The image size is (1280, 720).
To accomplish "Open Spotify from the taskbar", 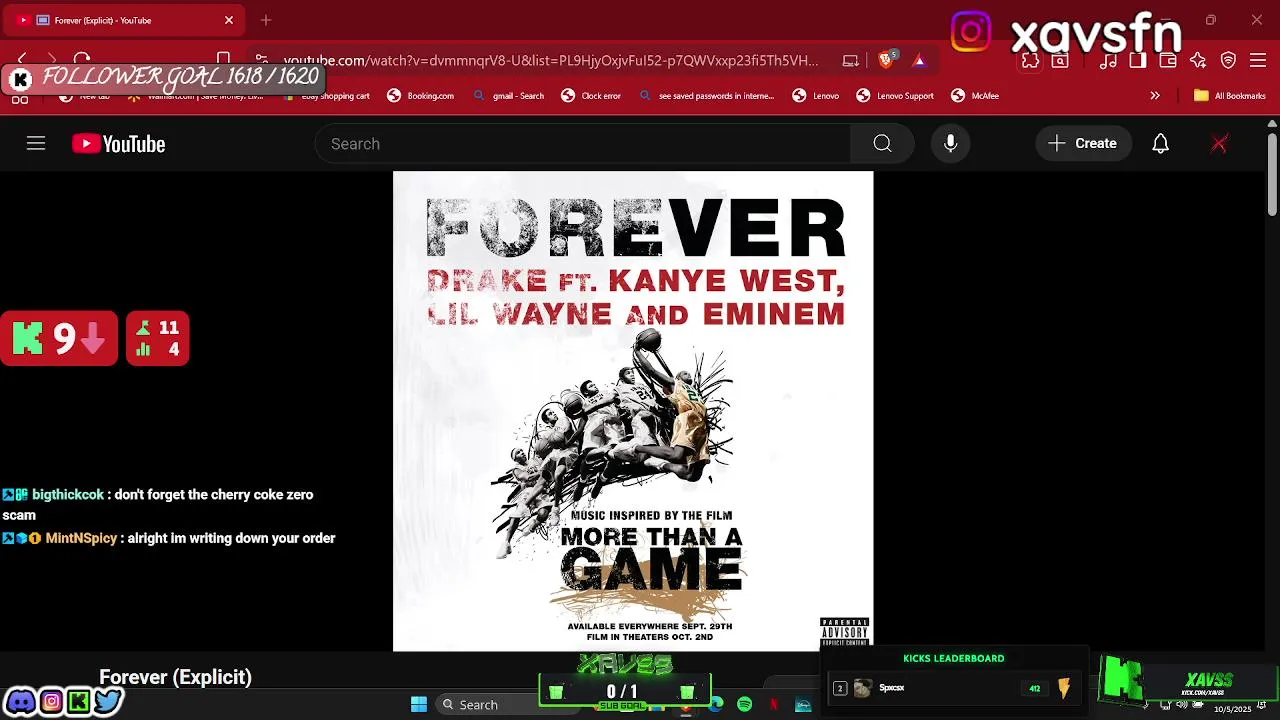I will click(745, 704).
